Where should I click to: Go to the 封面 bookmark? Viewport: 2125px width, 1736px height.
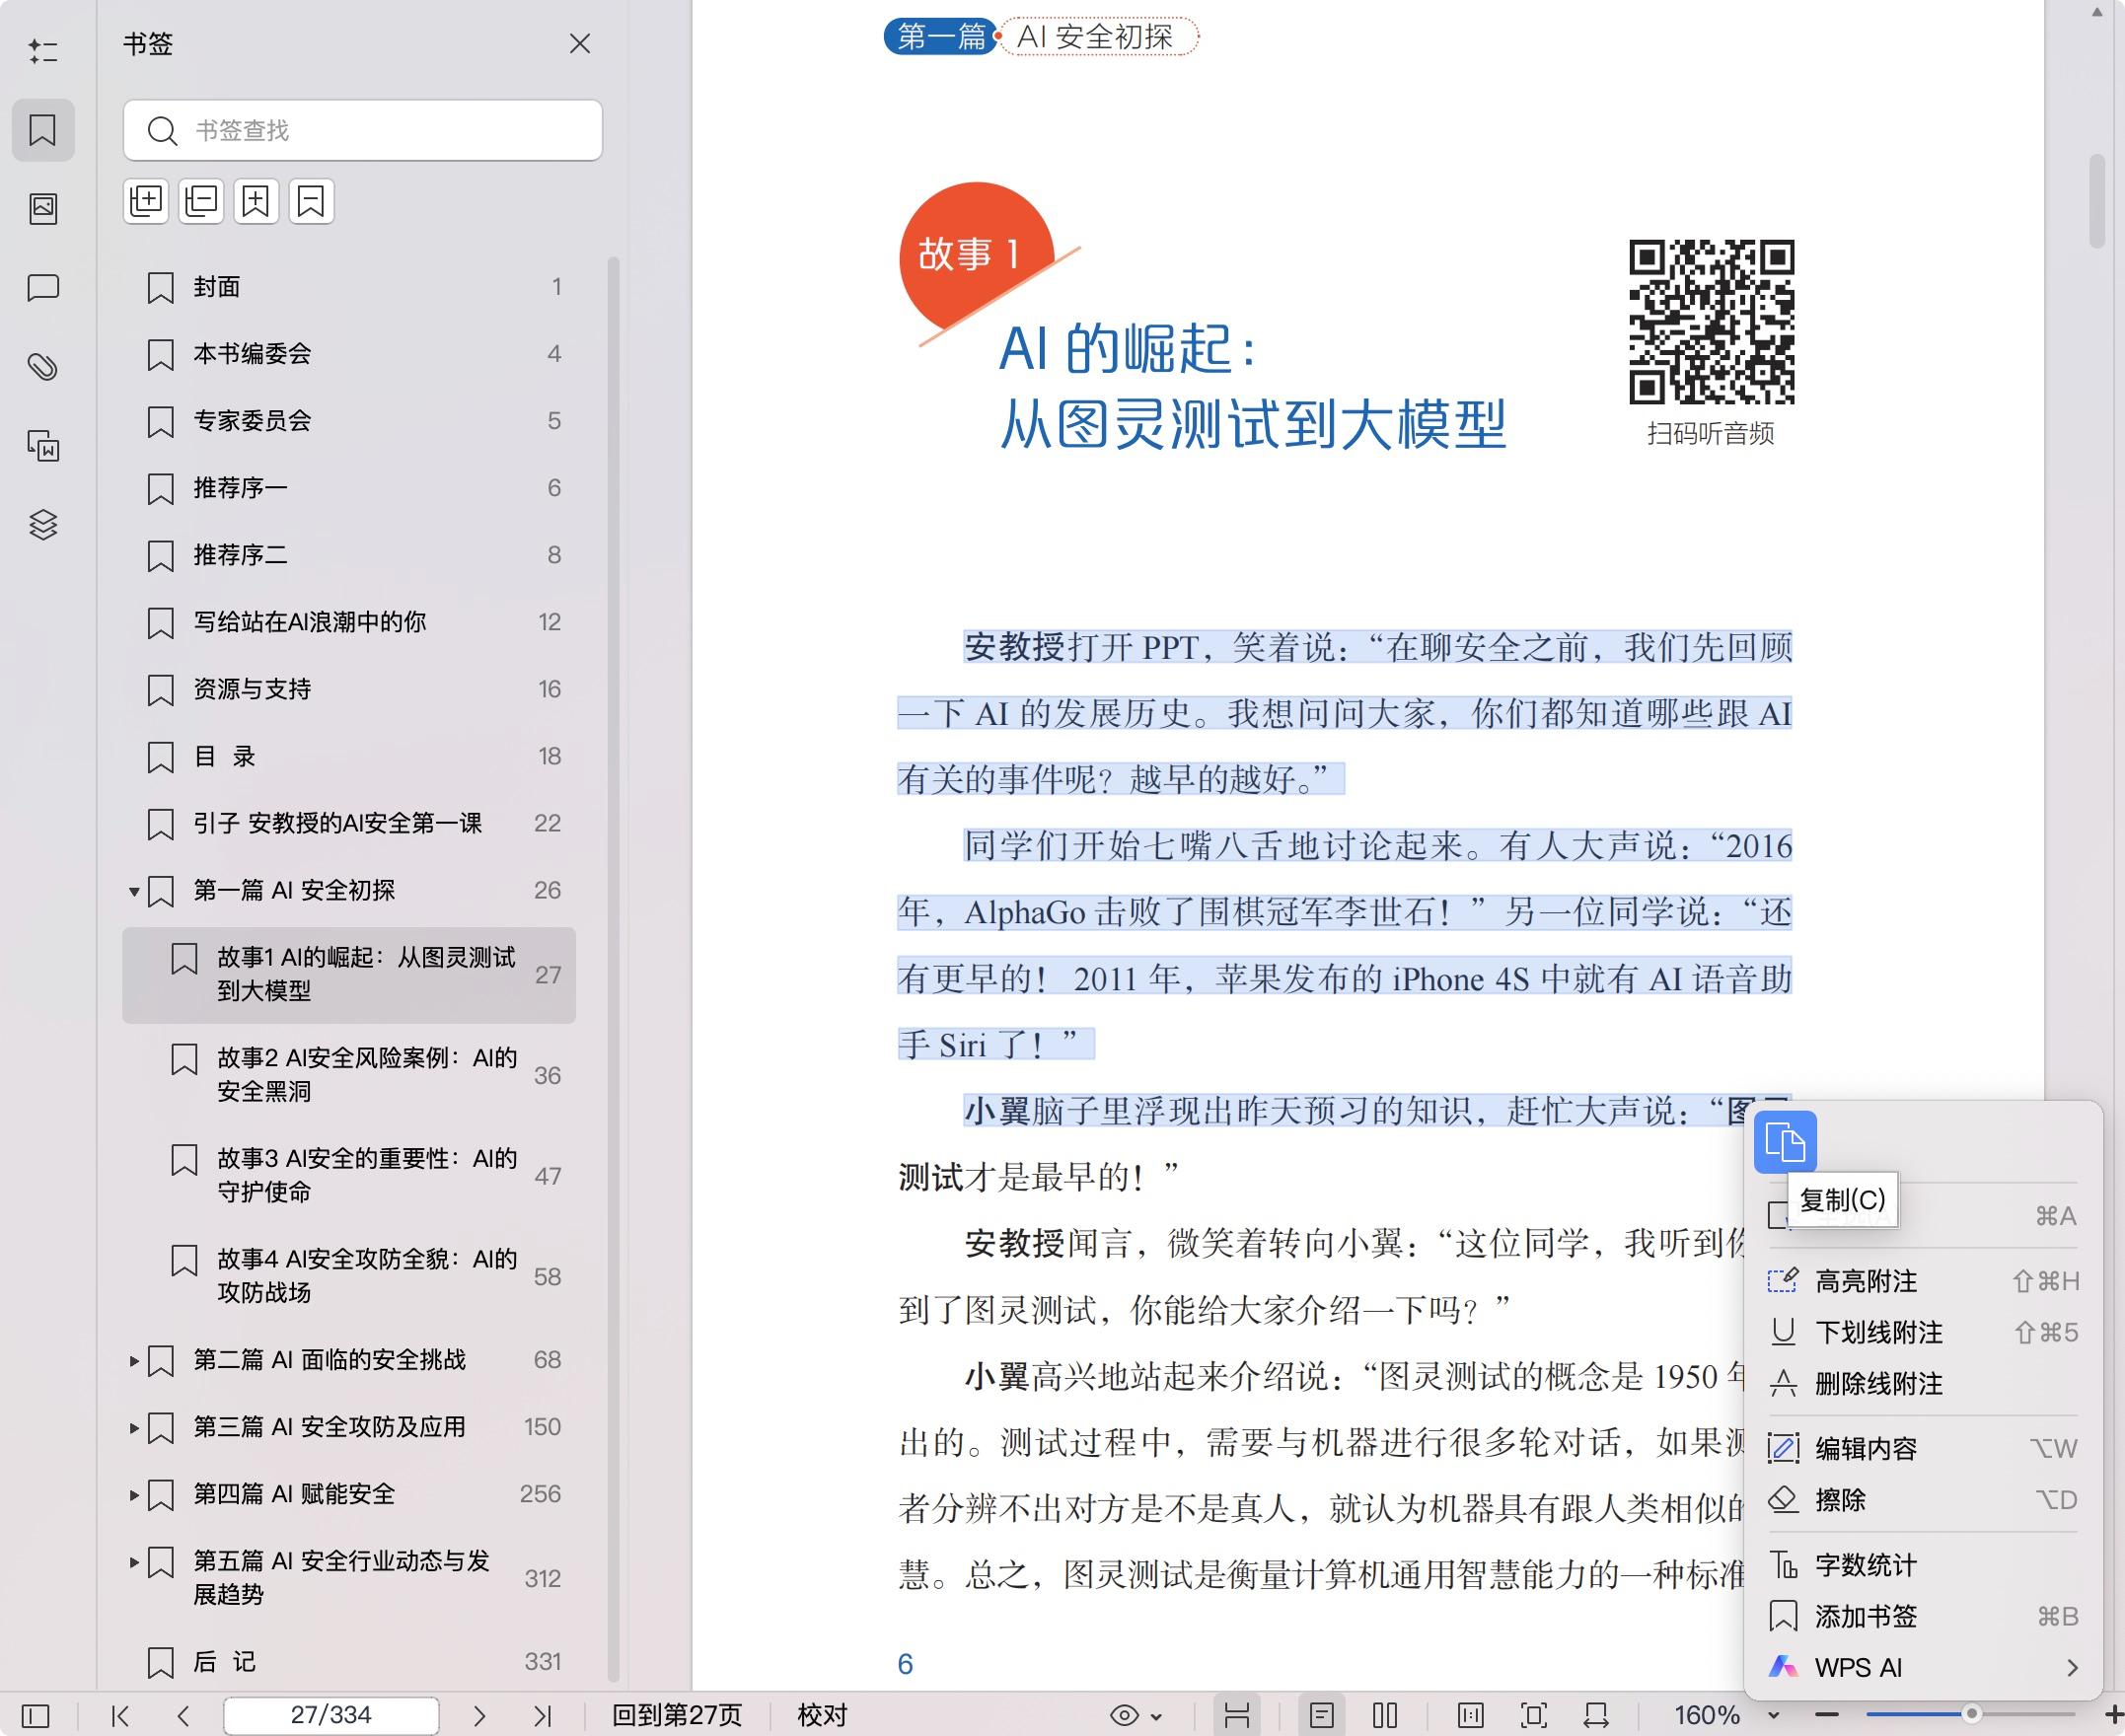point(349,287)
